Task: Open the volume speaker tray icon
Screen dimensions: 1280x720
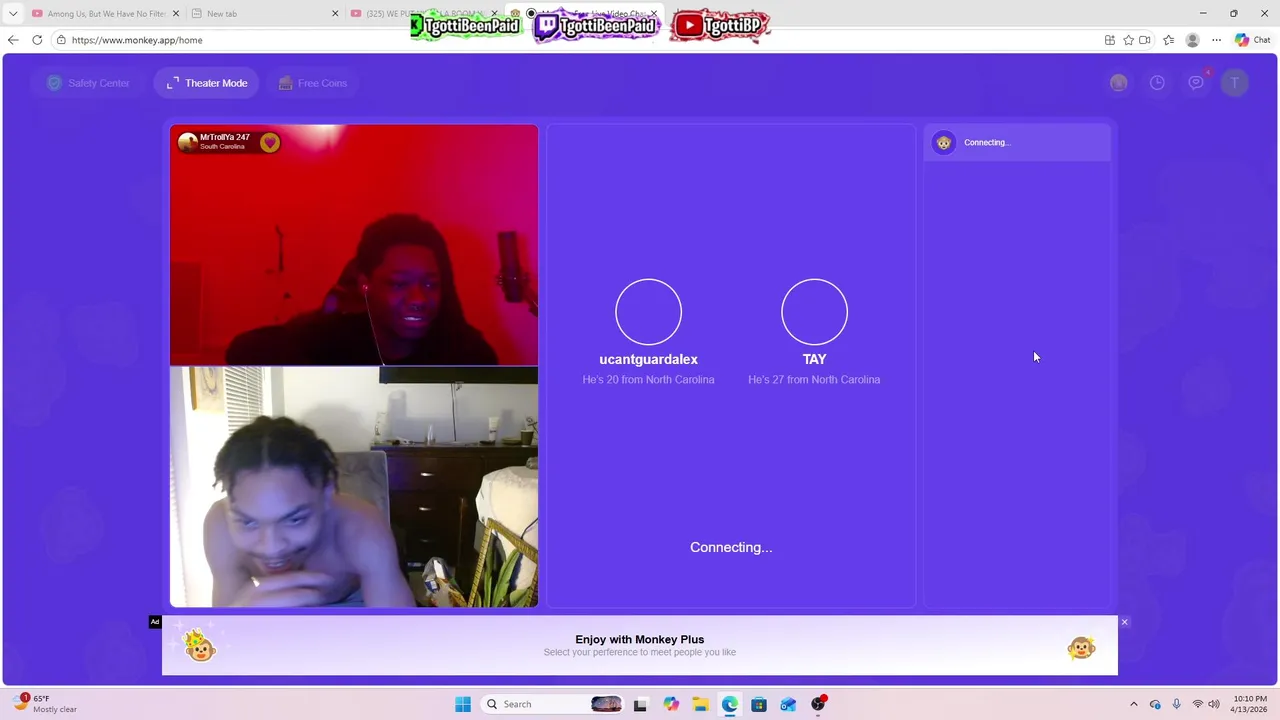Action: coord(1215,704)
